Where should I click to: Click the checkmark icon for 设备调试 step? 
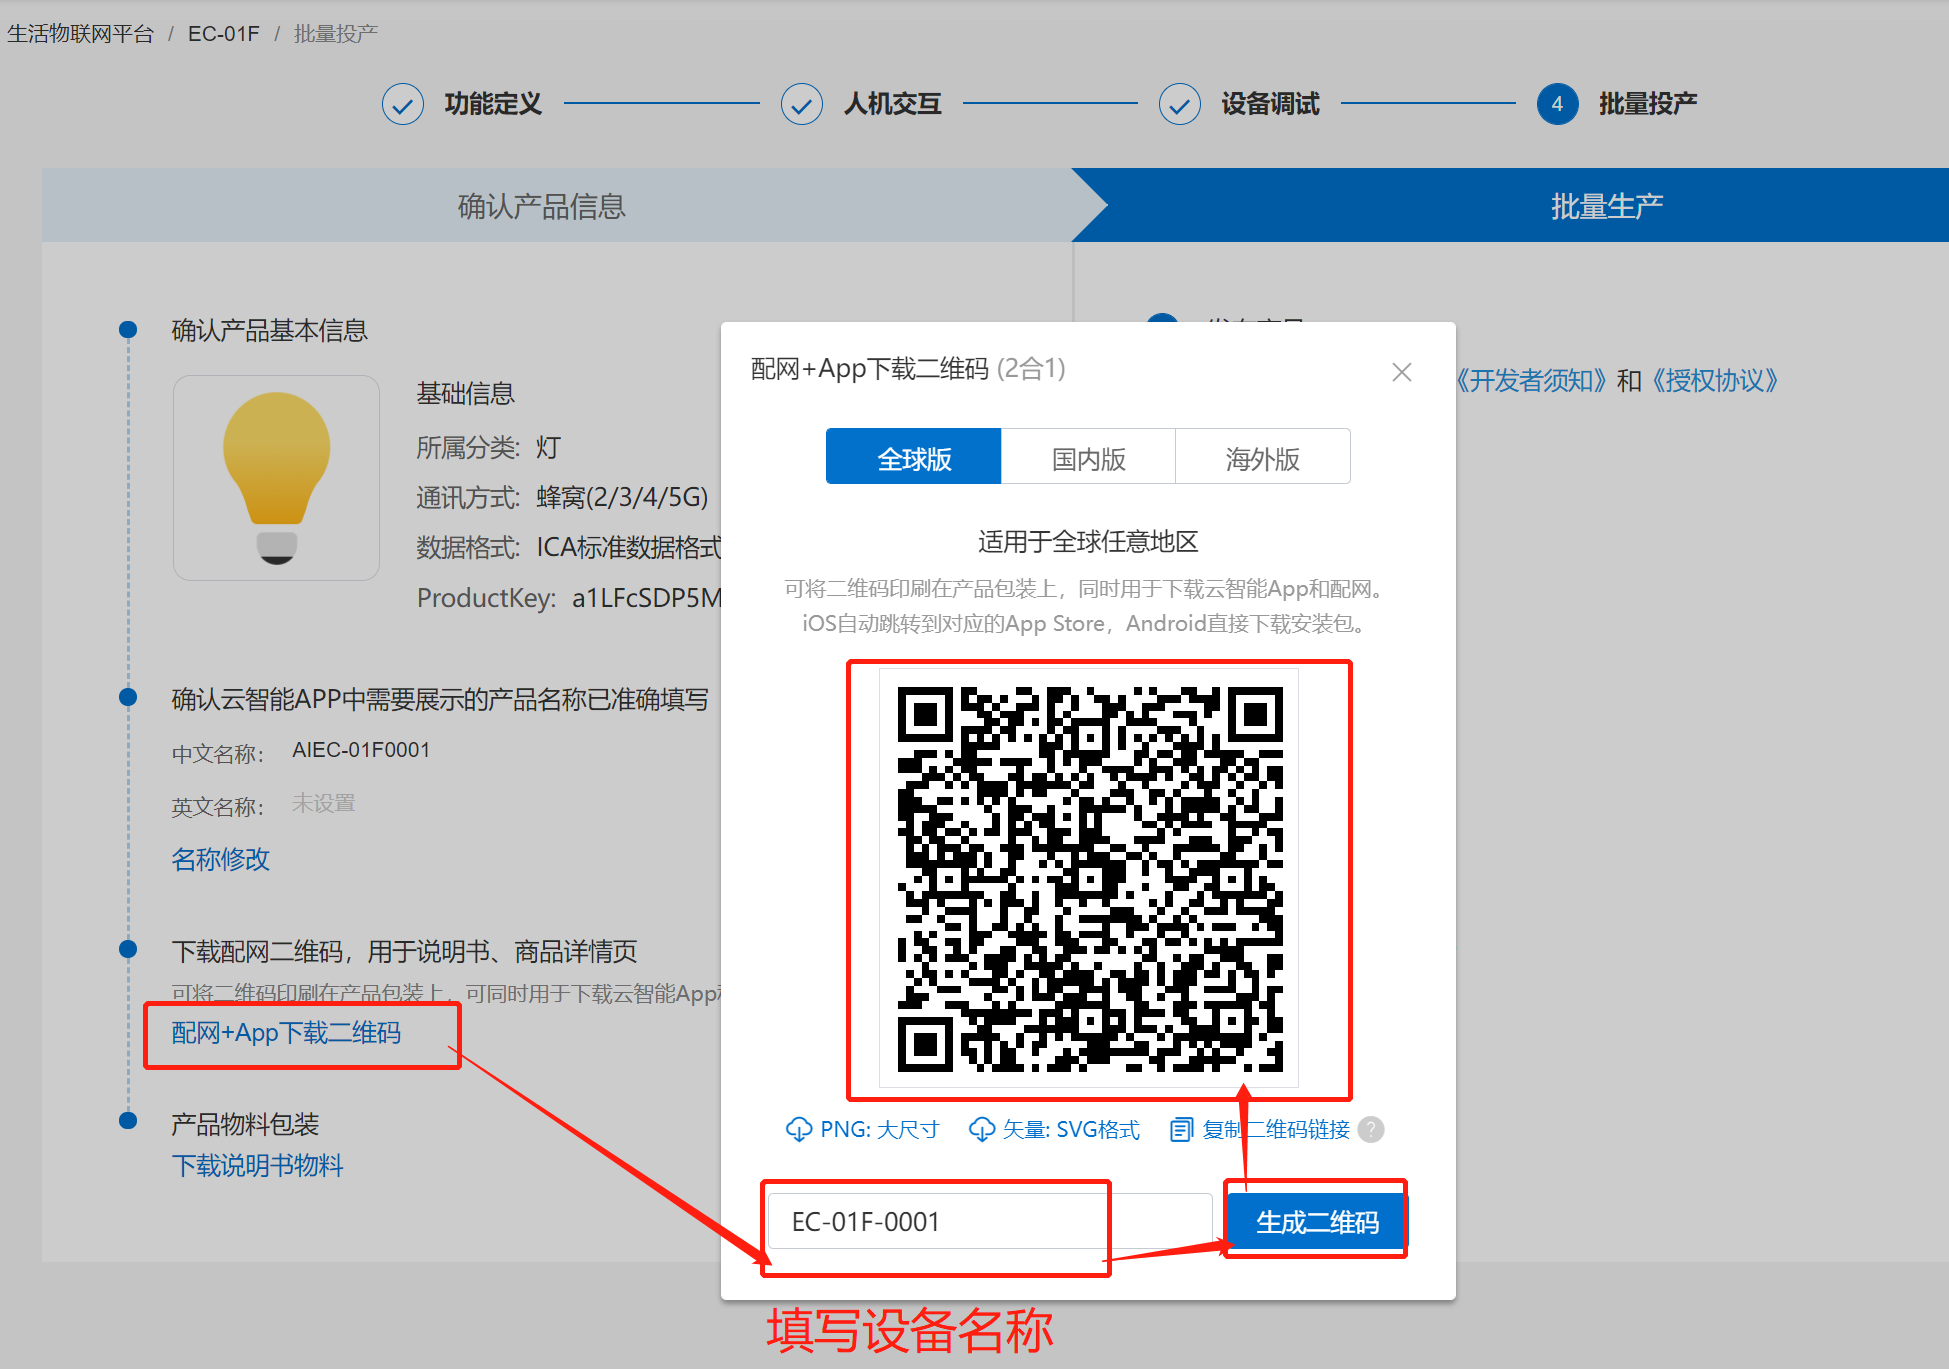coord(1180,103)
